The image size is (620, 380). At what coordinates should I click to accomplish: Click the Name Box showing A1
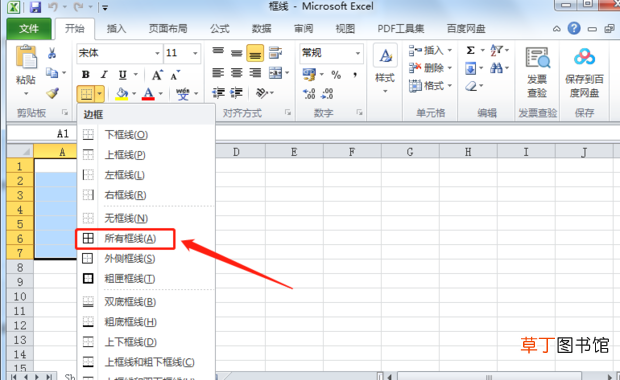click(42, 133)
